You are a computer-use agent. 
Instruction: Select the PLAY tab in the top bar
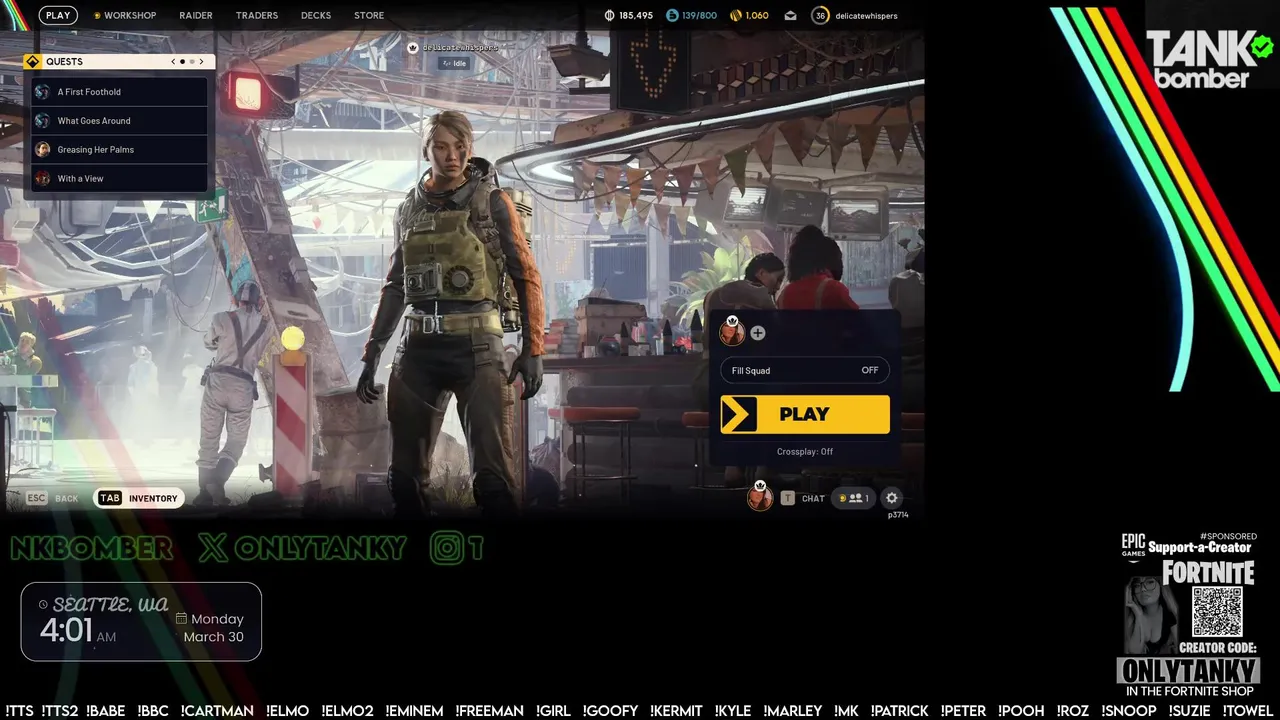tap(58, 15)
